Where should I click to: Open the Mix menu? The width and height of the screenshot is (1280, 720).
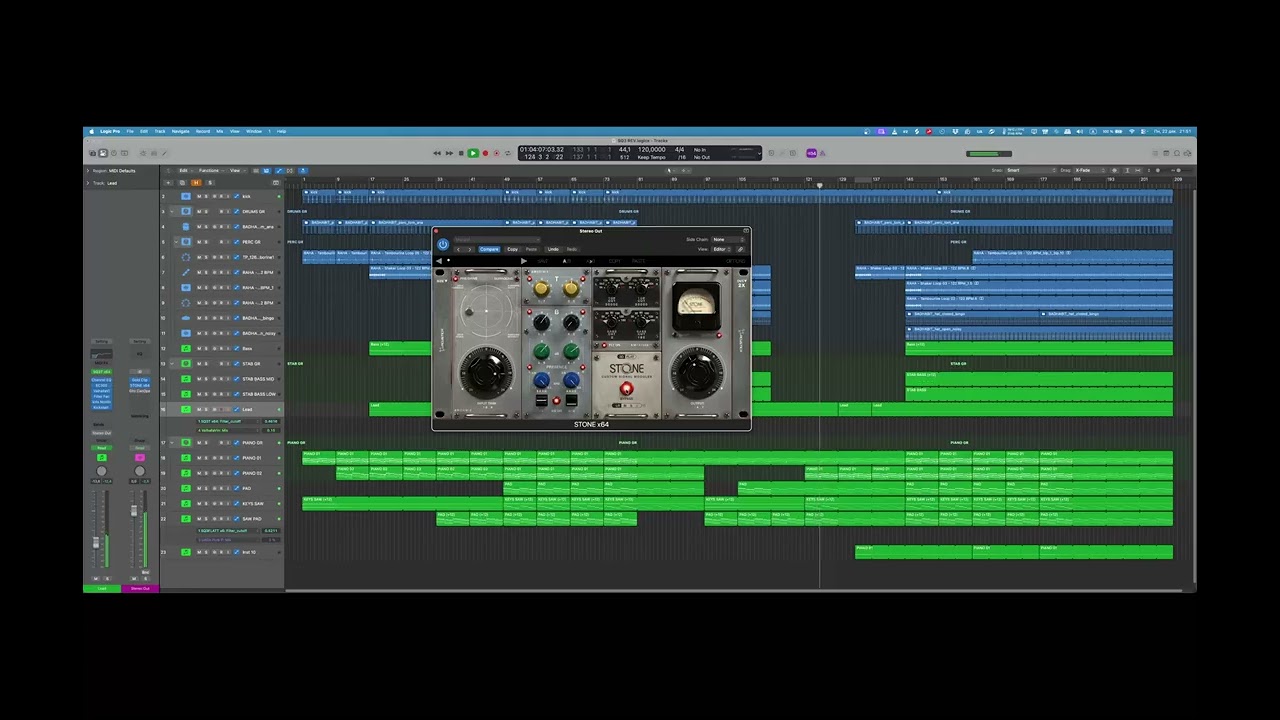pyautogui.click(x=219, y=131)
